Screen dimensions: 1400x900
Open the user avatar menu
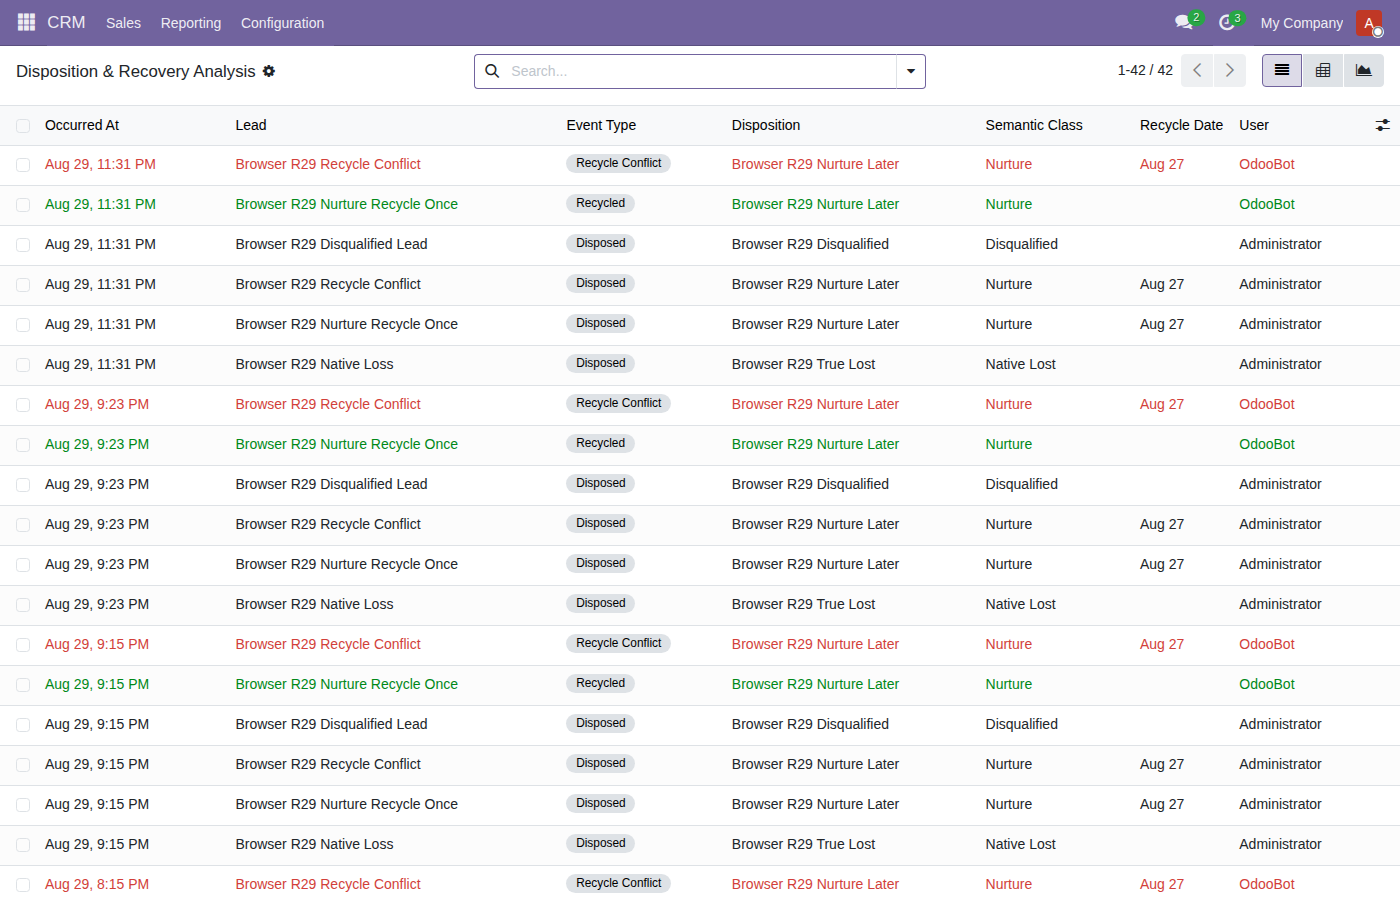1369,23
